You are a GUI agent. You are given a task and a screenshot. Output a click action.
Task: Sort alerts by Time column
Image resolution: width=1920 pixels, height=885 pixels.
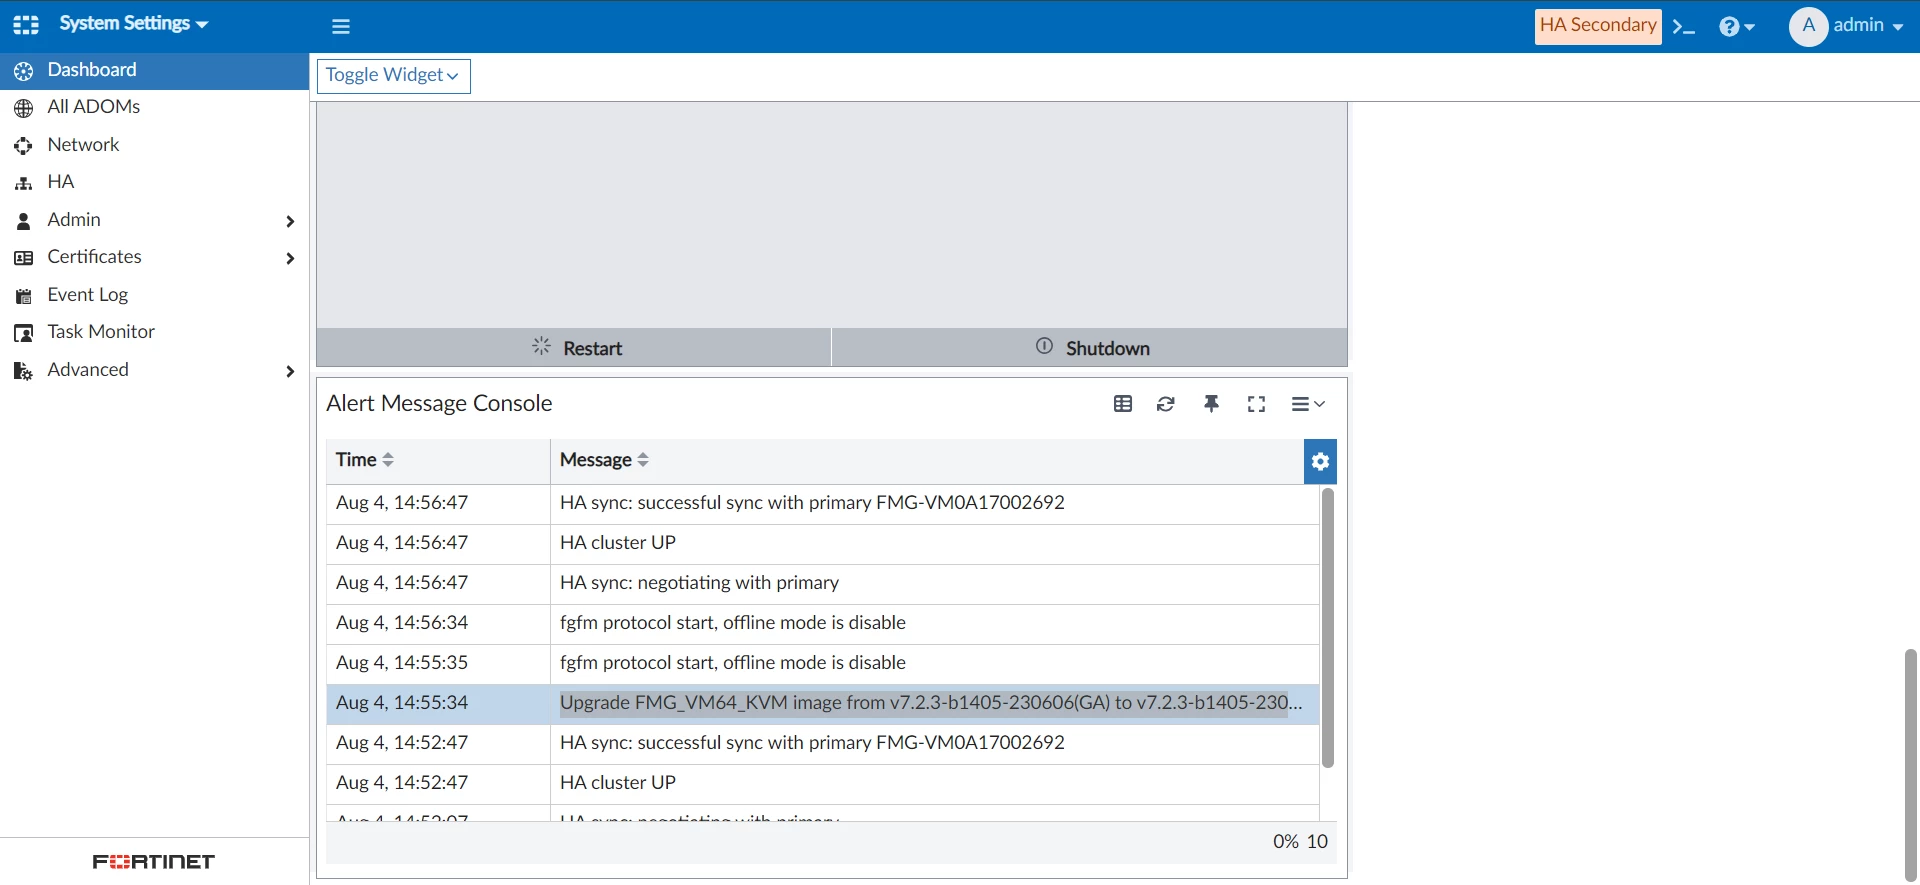click(x=365, y=460)
